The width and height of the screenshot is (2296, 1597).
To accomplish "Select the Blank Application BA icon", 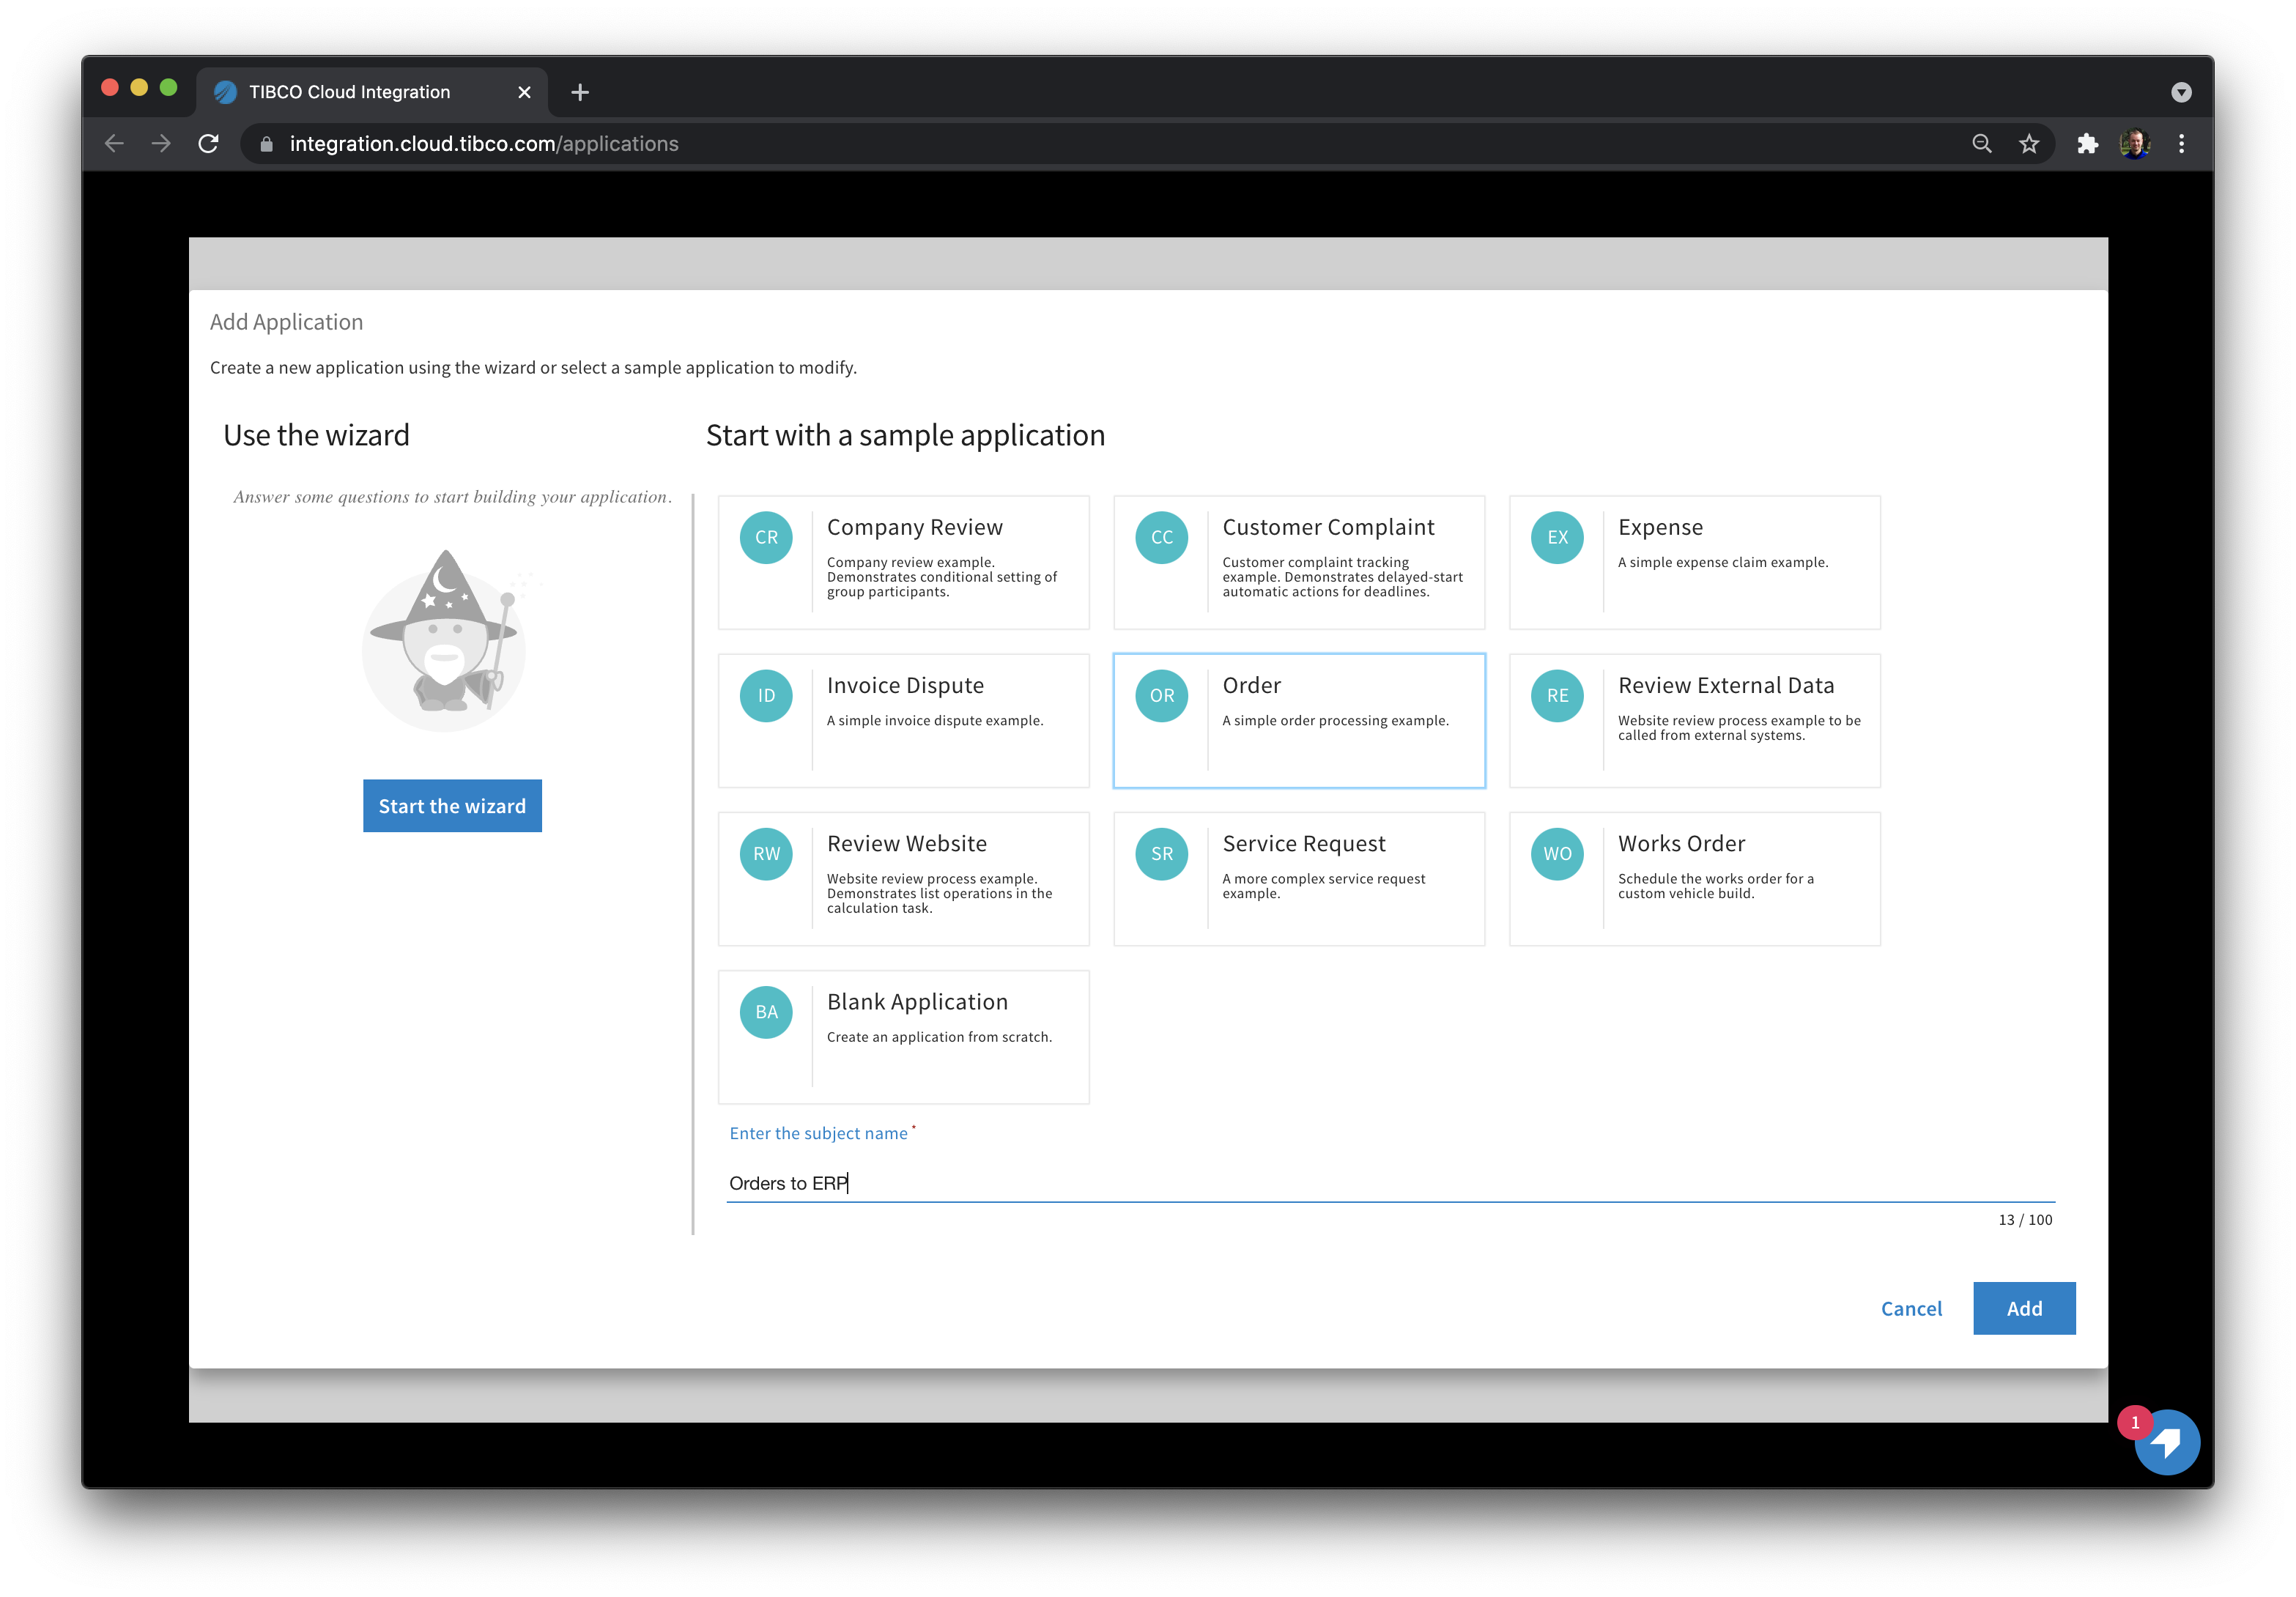I will coord(765,1011).
